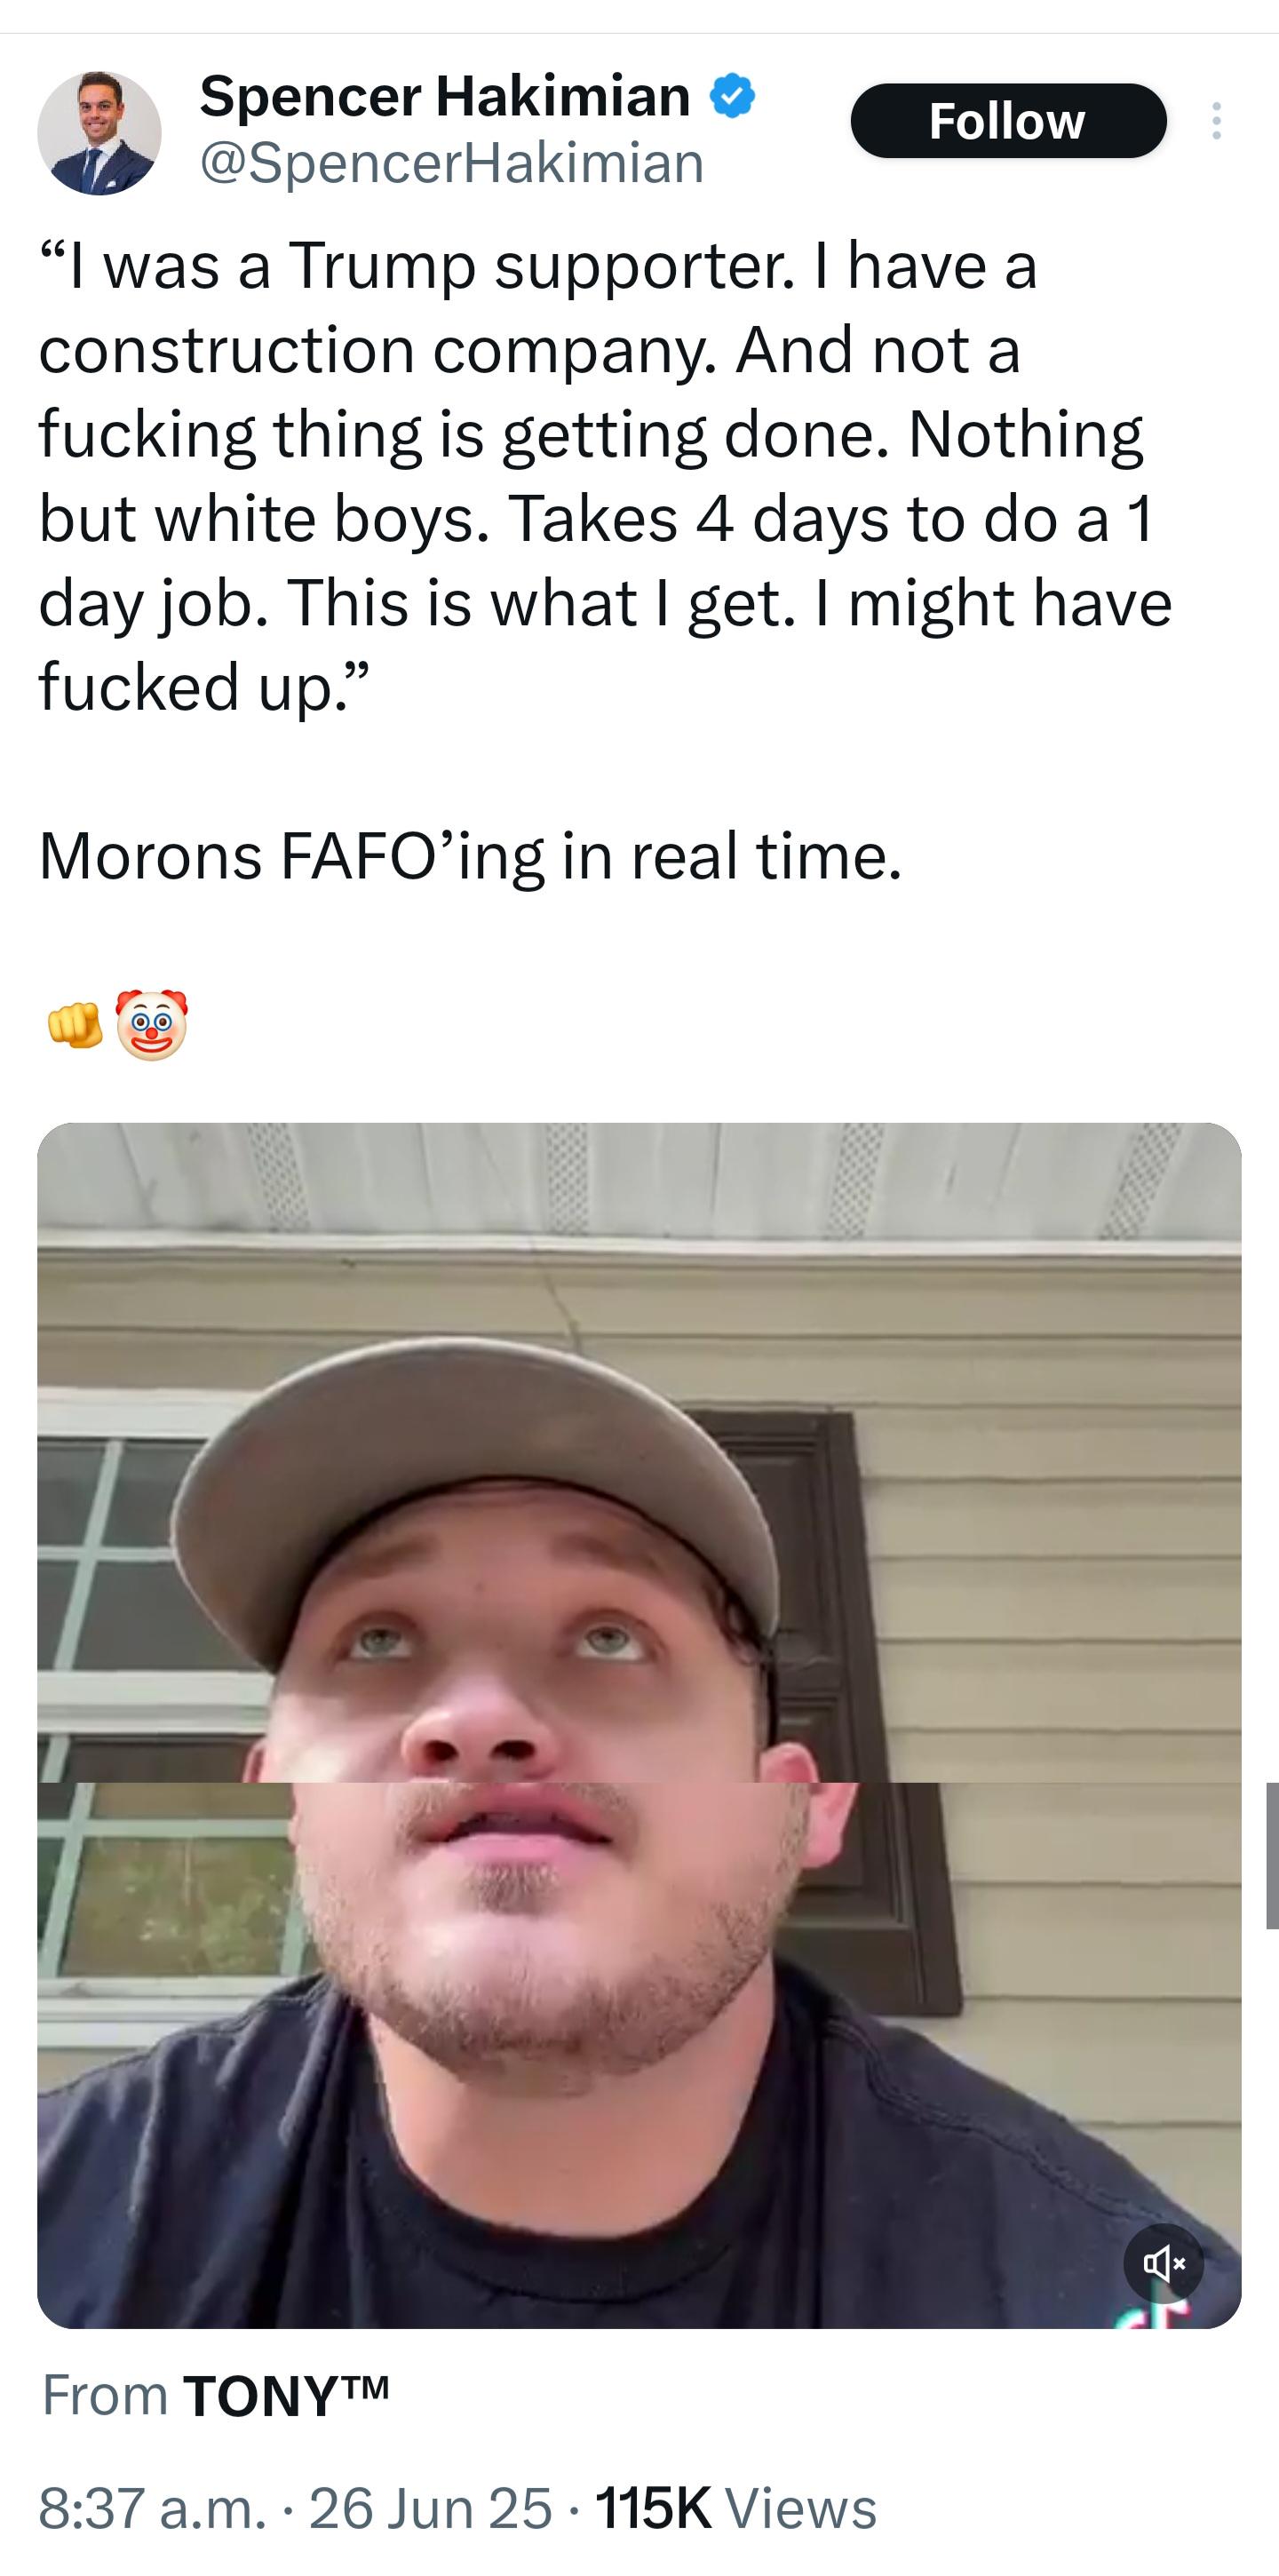
Task: Click the clown face emoji
Action: pos(151,1025)
